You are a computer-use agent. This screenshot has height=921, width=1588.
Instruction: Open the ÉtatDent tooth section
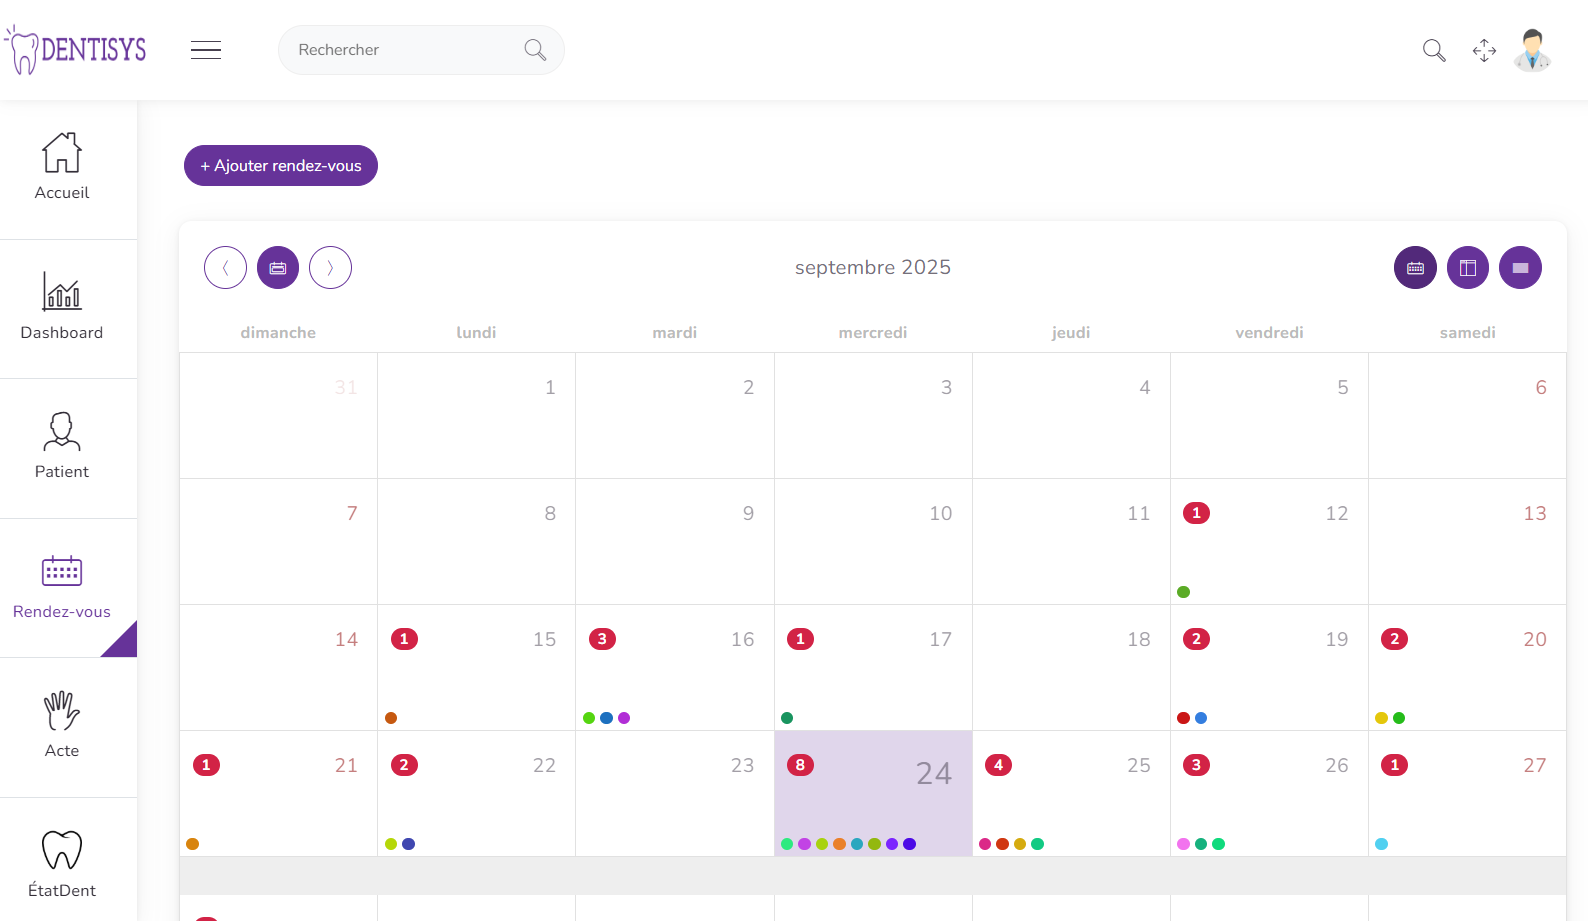tap(62, 865)
